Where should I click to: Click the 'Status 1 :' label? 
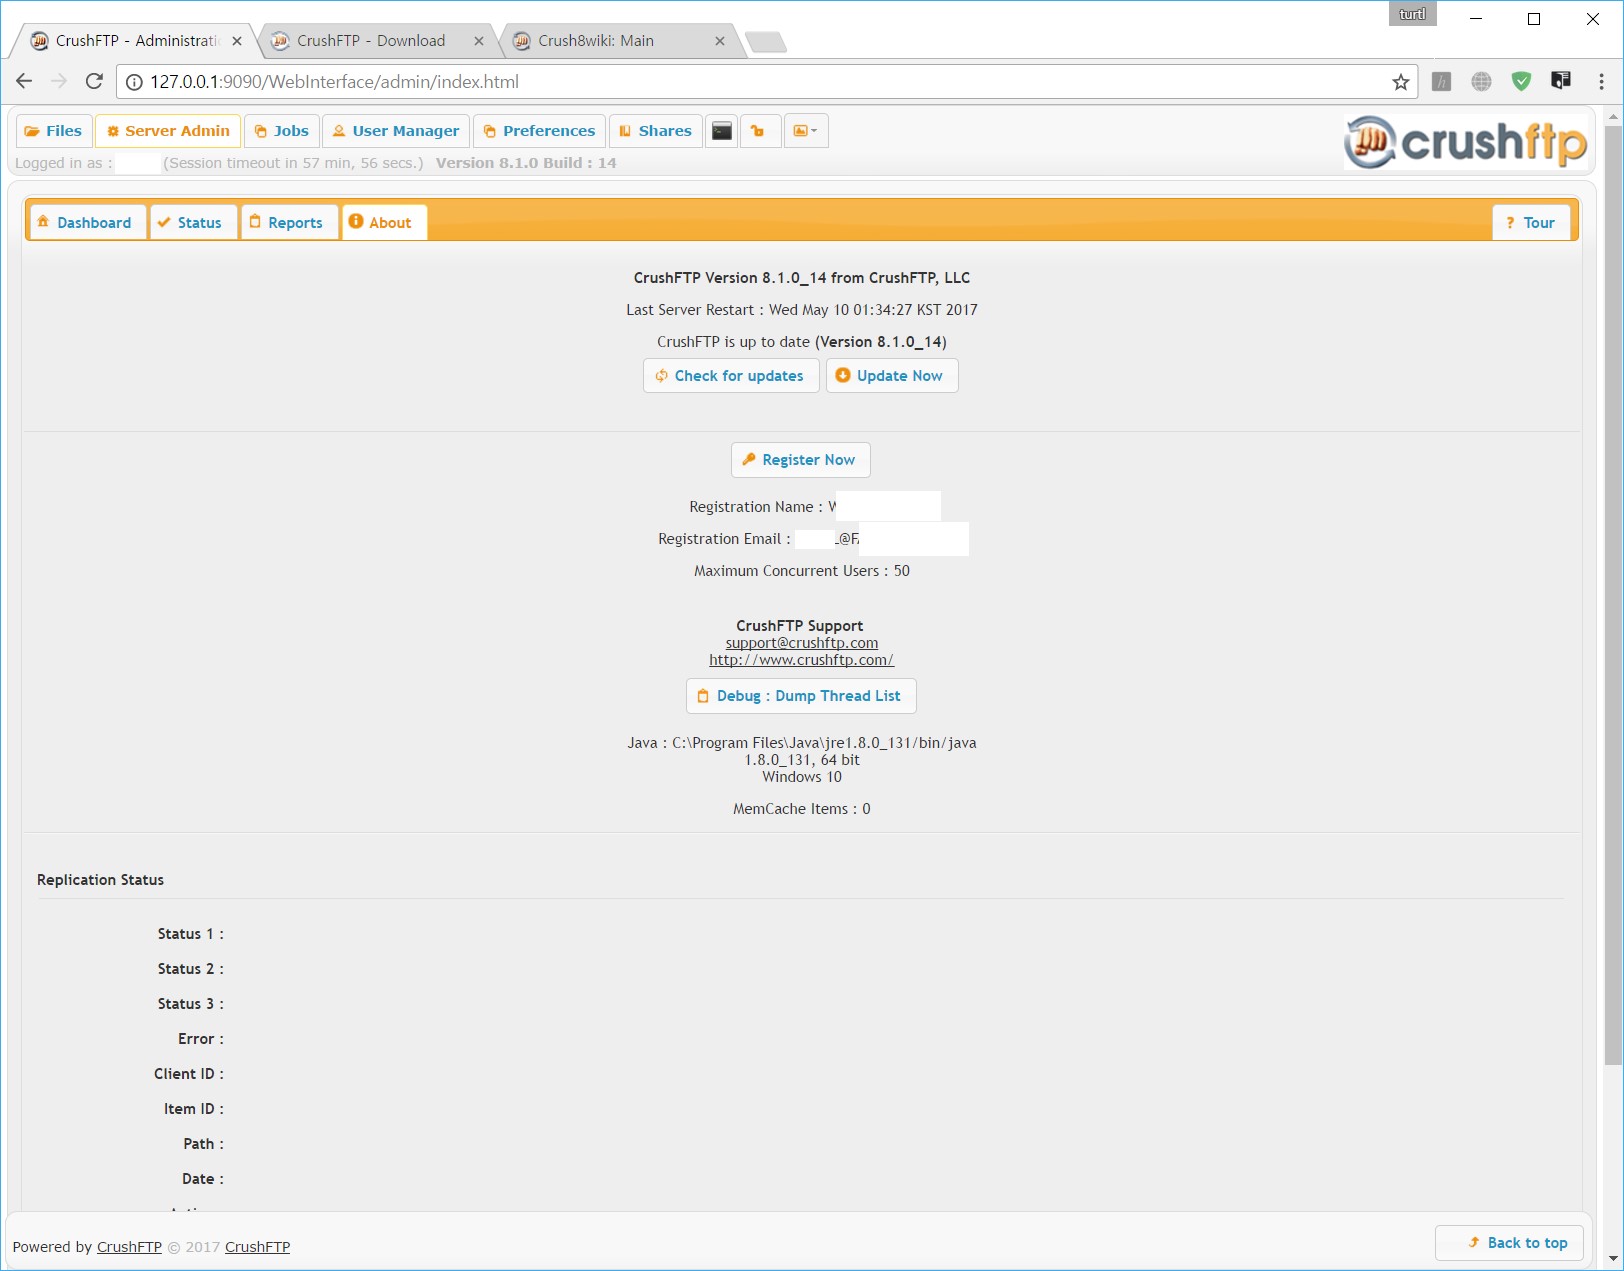tap(191, 934)
